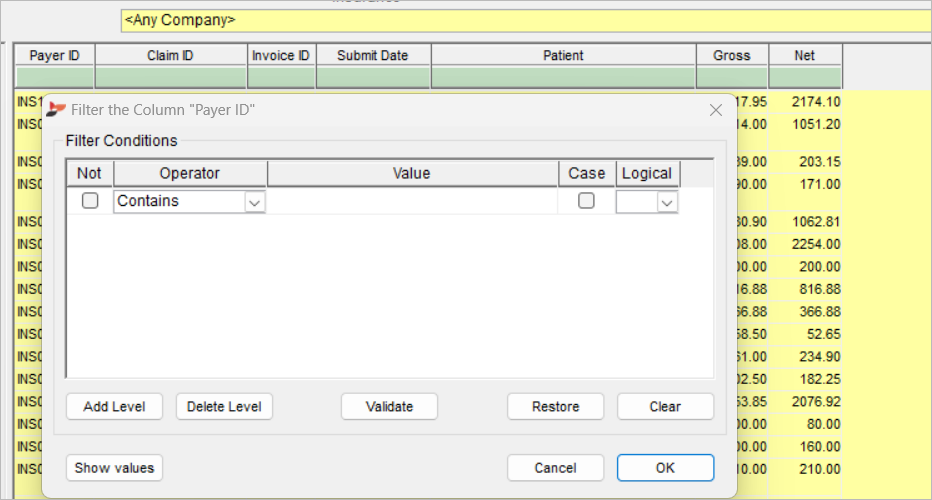Select Net value 171.00
Image resolution: width=932 pixels, height=500 pixels.
pos(820,184)
